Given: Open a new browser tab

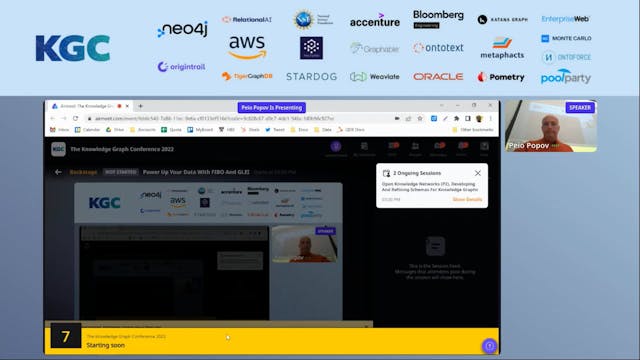Looking at the screenshot, I should pos(140,106).
